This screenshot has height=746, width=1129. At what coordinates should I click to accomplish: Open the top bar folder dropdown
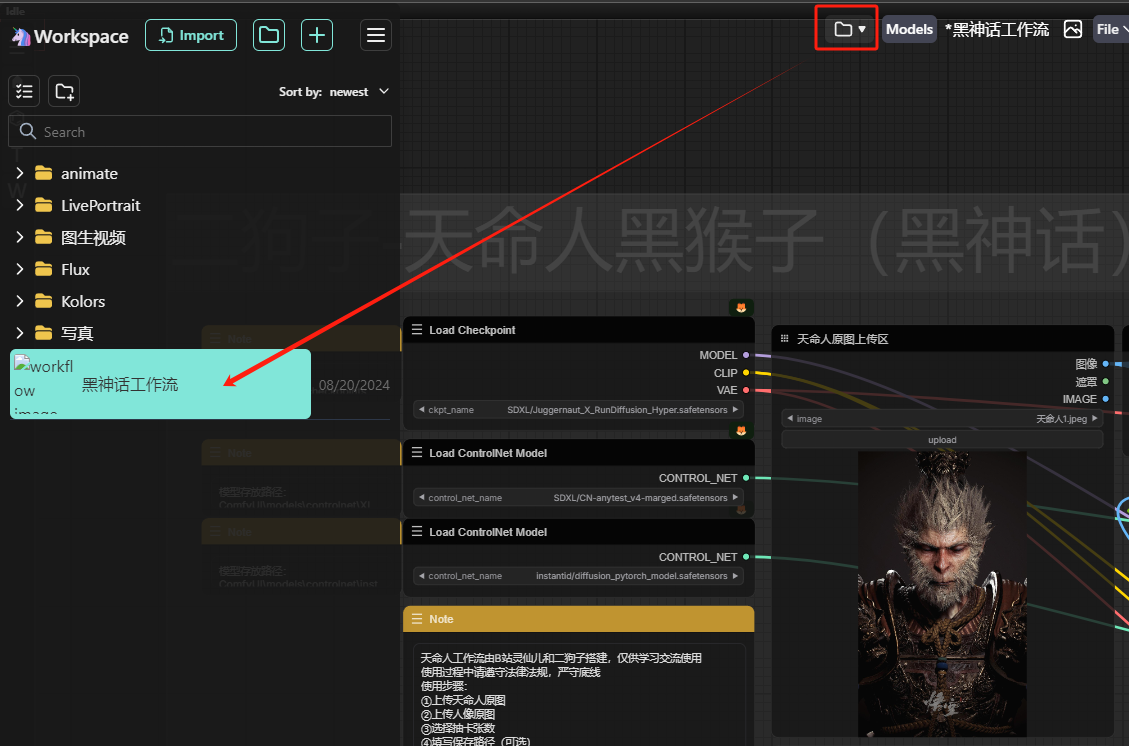[850, 30]
